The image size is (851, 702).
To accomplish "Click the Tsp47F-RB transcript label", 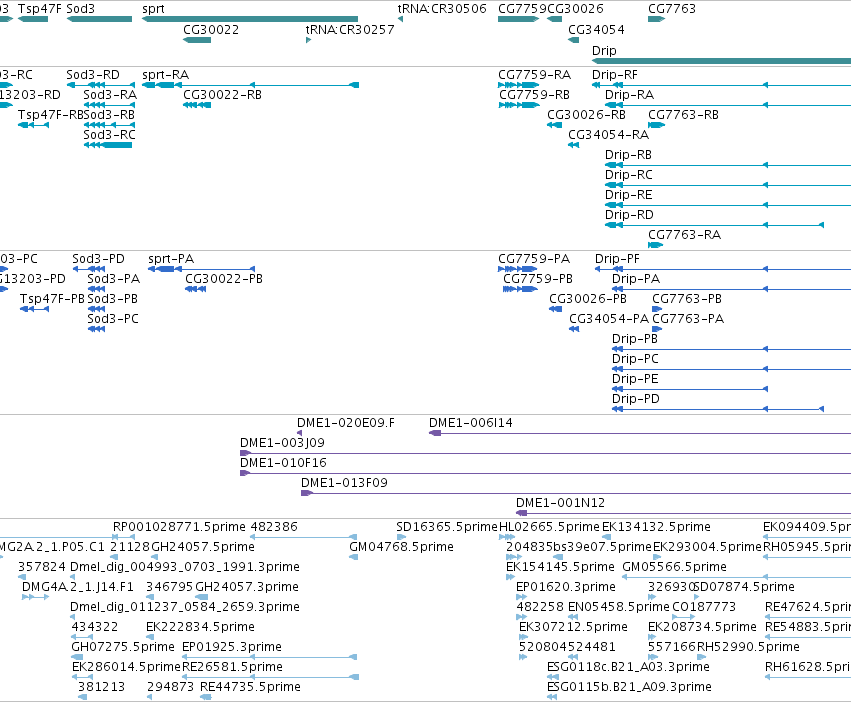I will tap(50, 115).
